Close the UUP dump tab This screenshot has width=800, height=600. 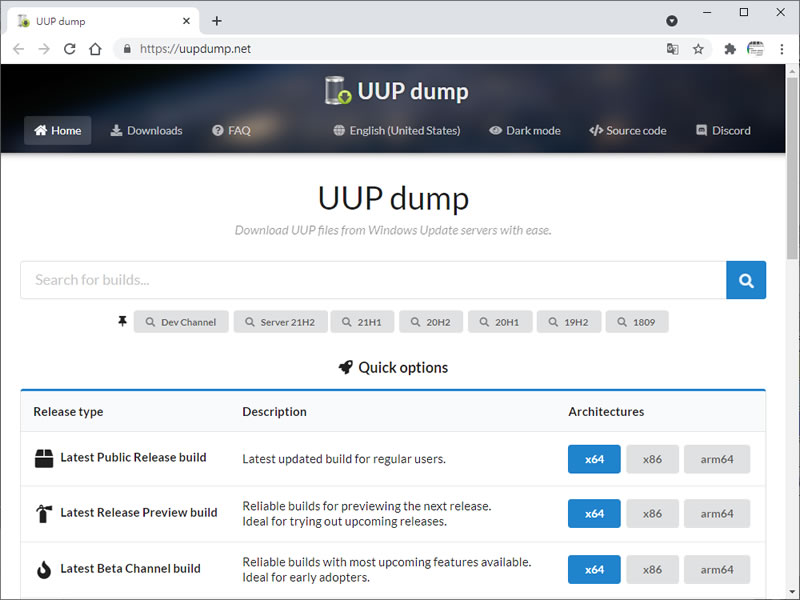coord(186,21)
